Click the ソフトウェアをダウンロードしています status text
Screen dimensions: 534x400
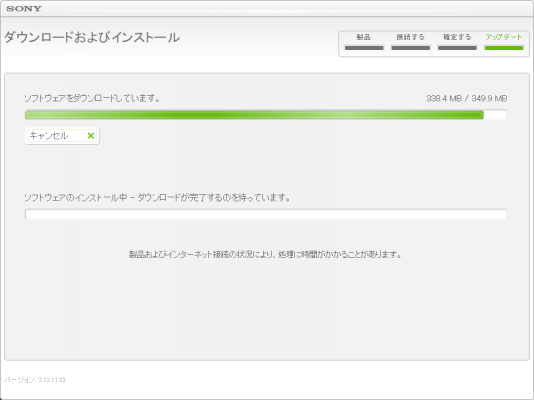(x=92, y=98)
